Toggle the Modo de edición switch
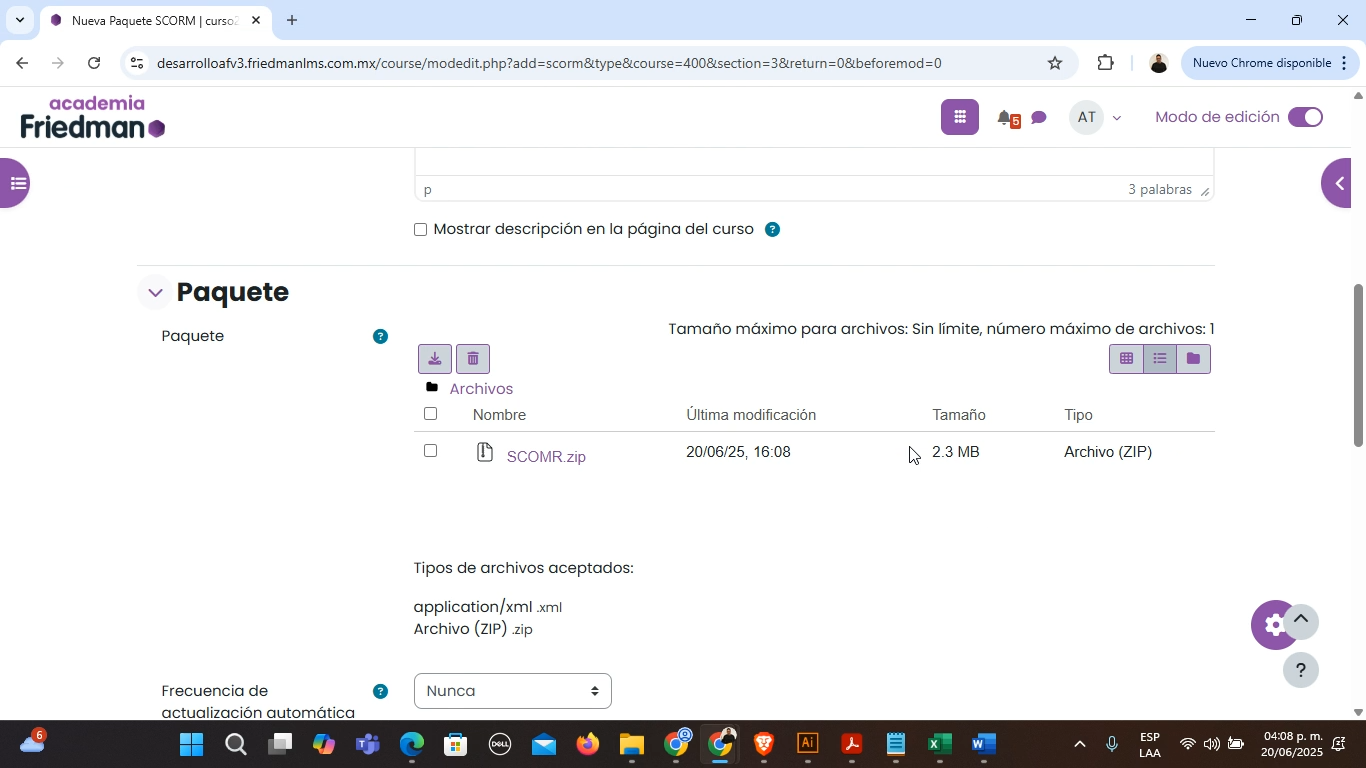Image resolution: width=1366 pixels, height=768 pixels. pyautogui.click(x=1305, y=117)
